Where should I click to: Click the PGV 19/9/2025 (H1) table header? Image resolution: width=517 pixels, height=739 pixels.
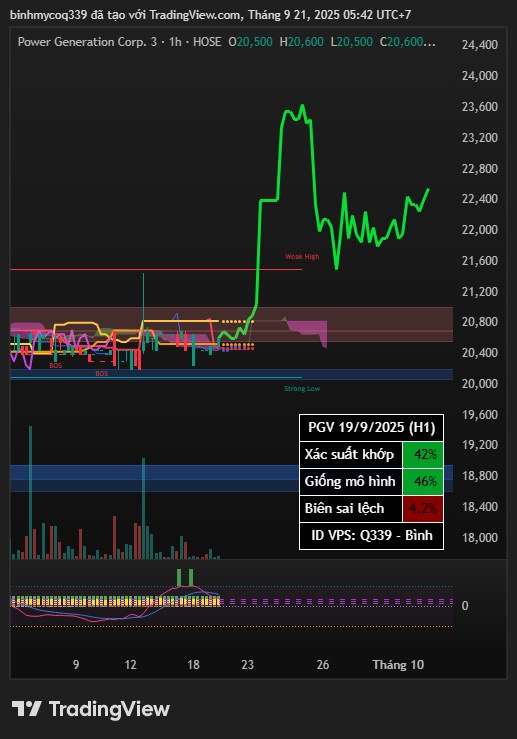[371, 427]
